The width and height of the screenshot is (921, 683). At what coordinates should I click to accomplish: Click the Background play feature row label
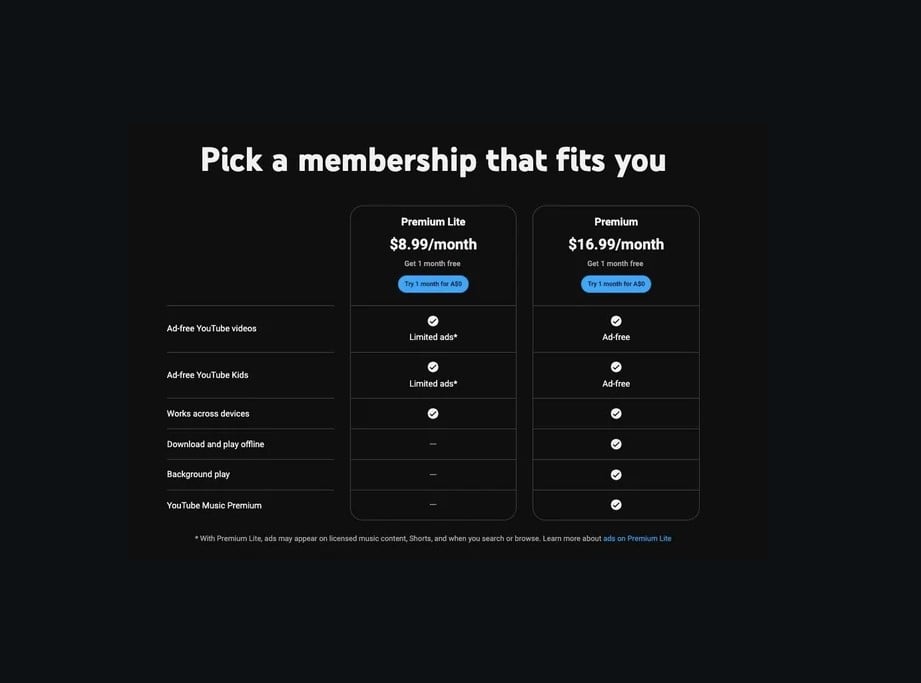(x=198, y=475)
